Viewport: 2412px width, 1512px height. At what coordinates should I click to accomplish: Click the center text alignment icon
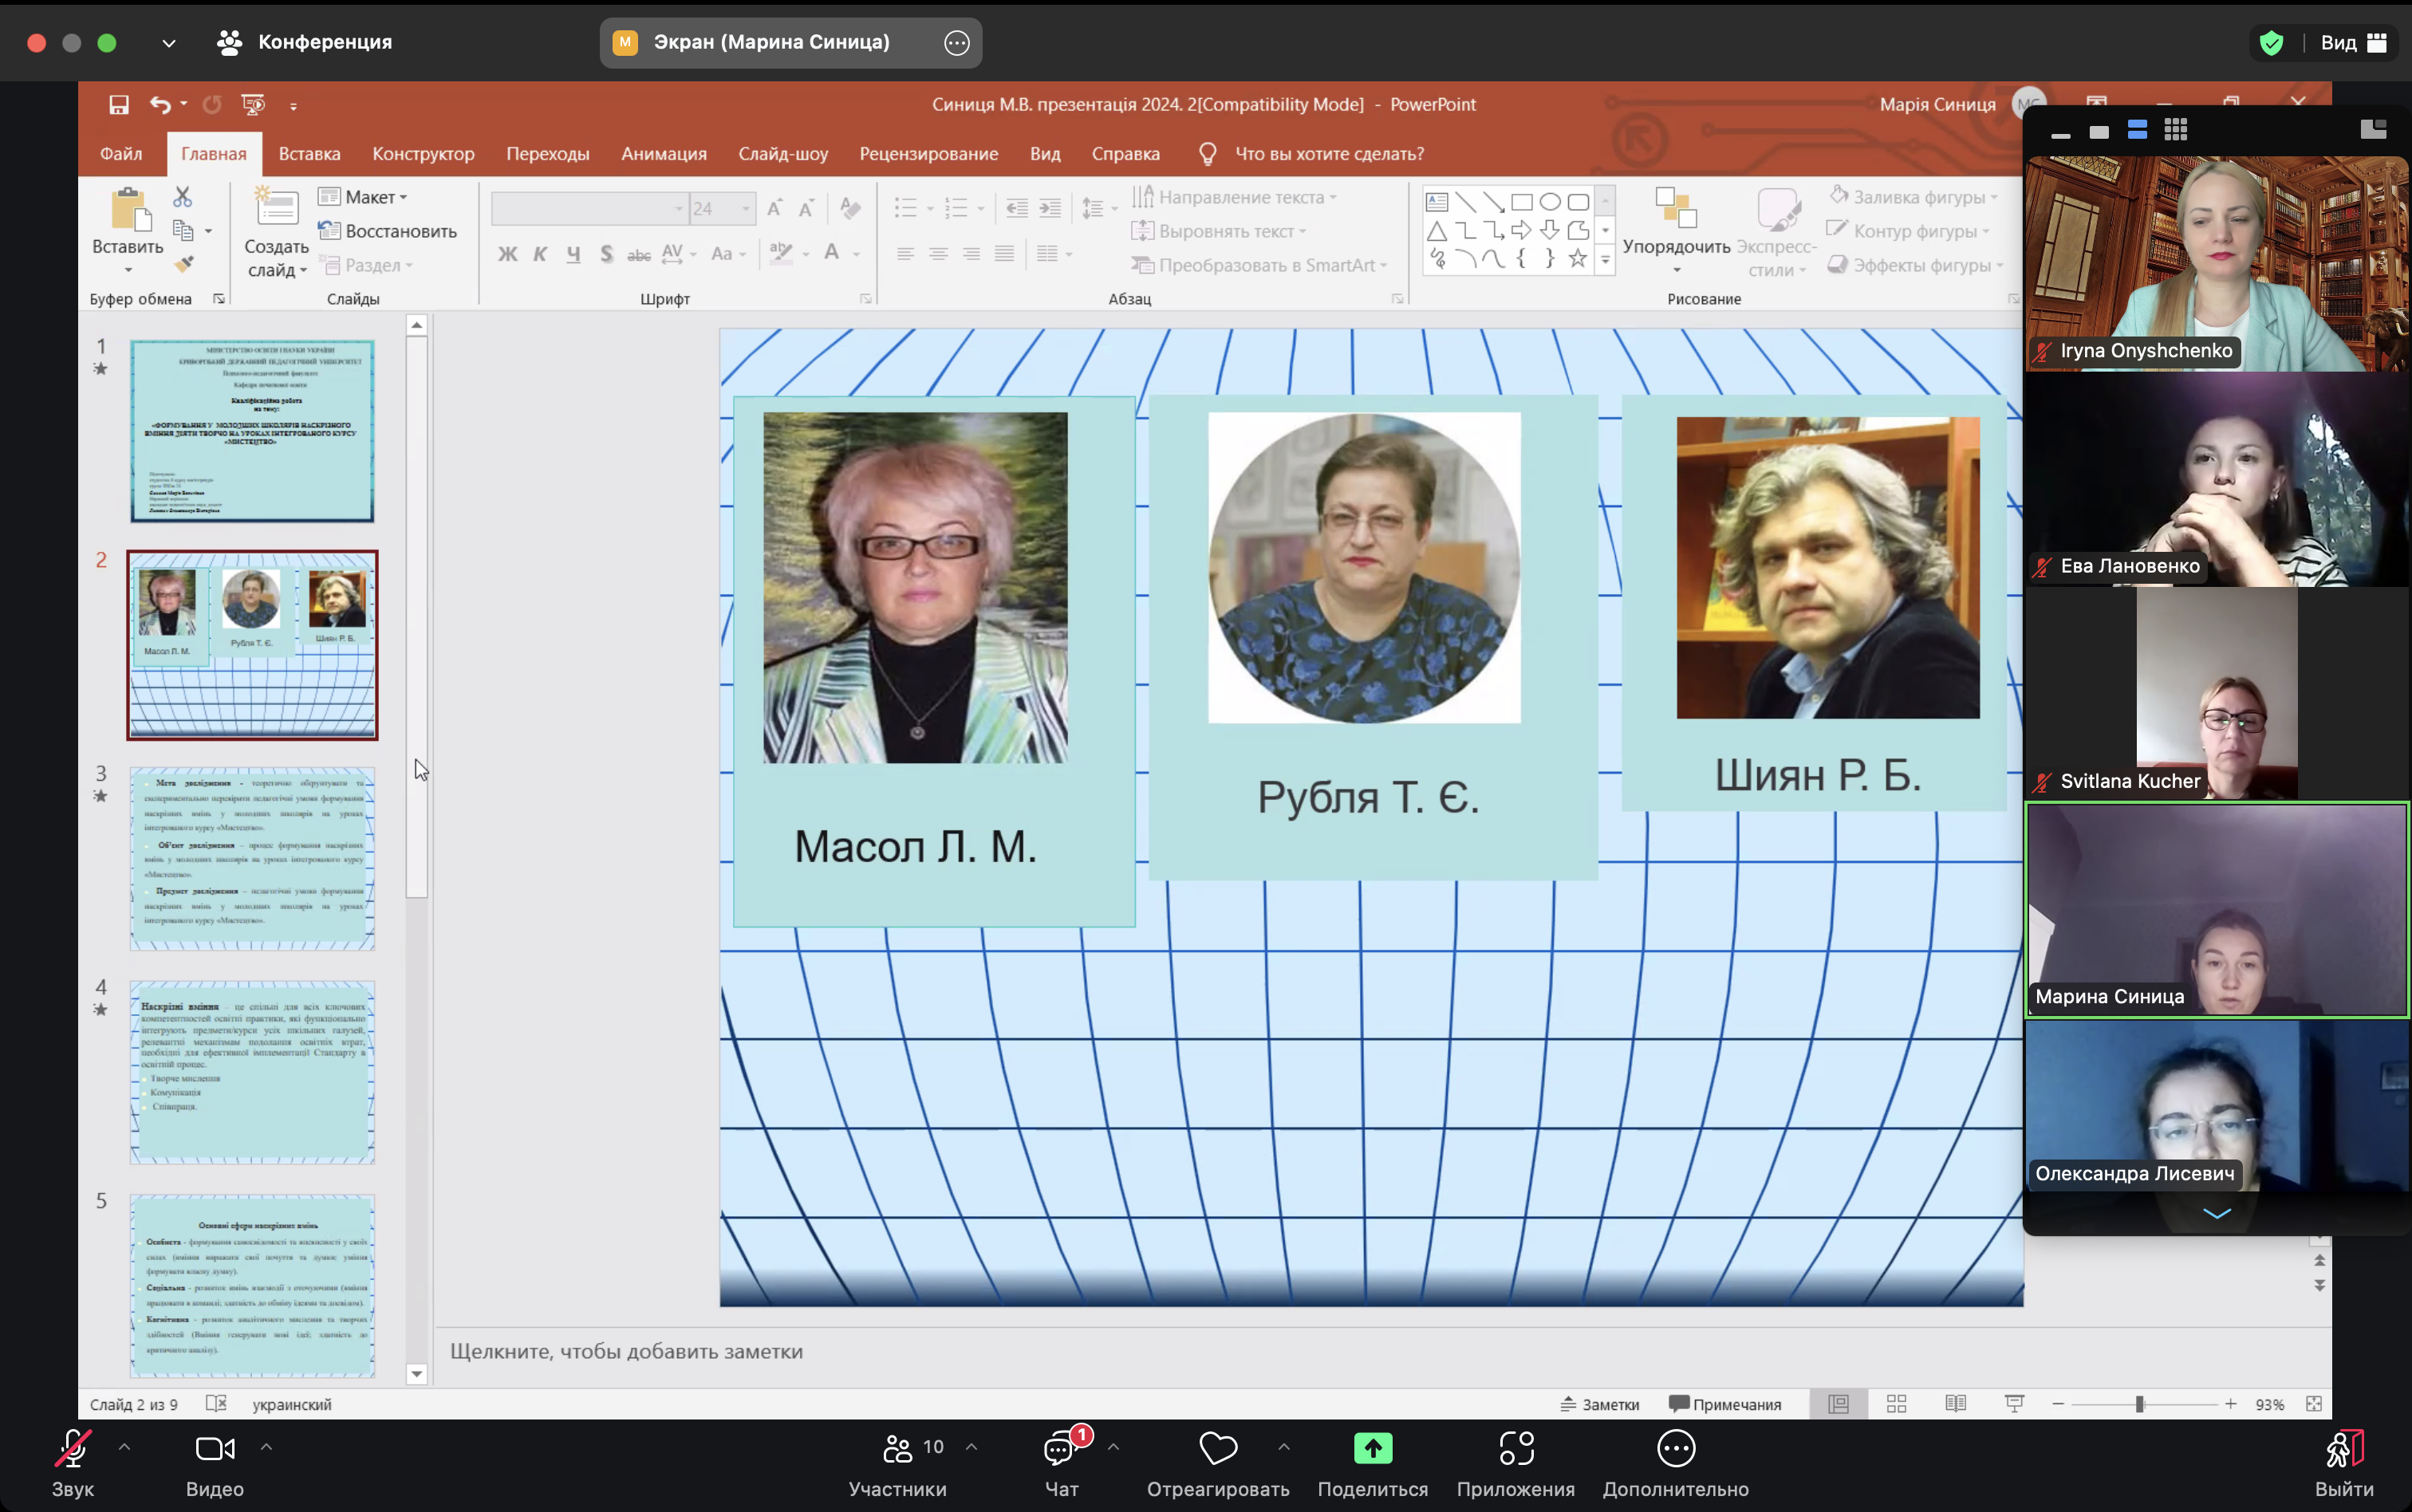pos(938,254)
